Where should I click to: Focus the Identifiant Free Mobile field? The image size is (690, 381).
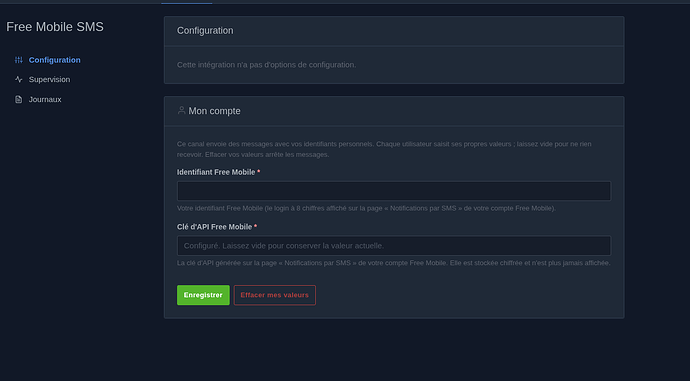394,191
